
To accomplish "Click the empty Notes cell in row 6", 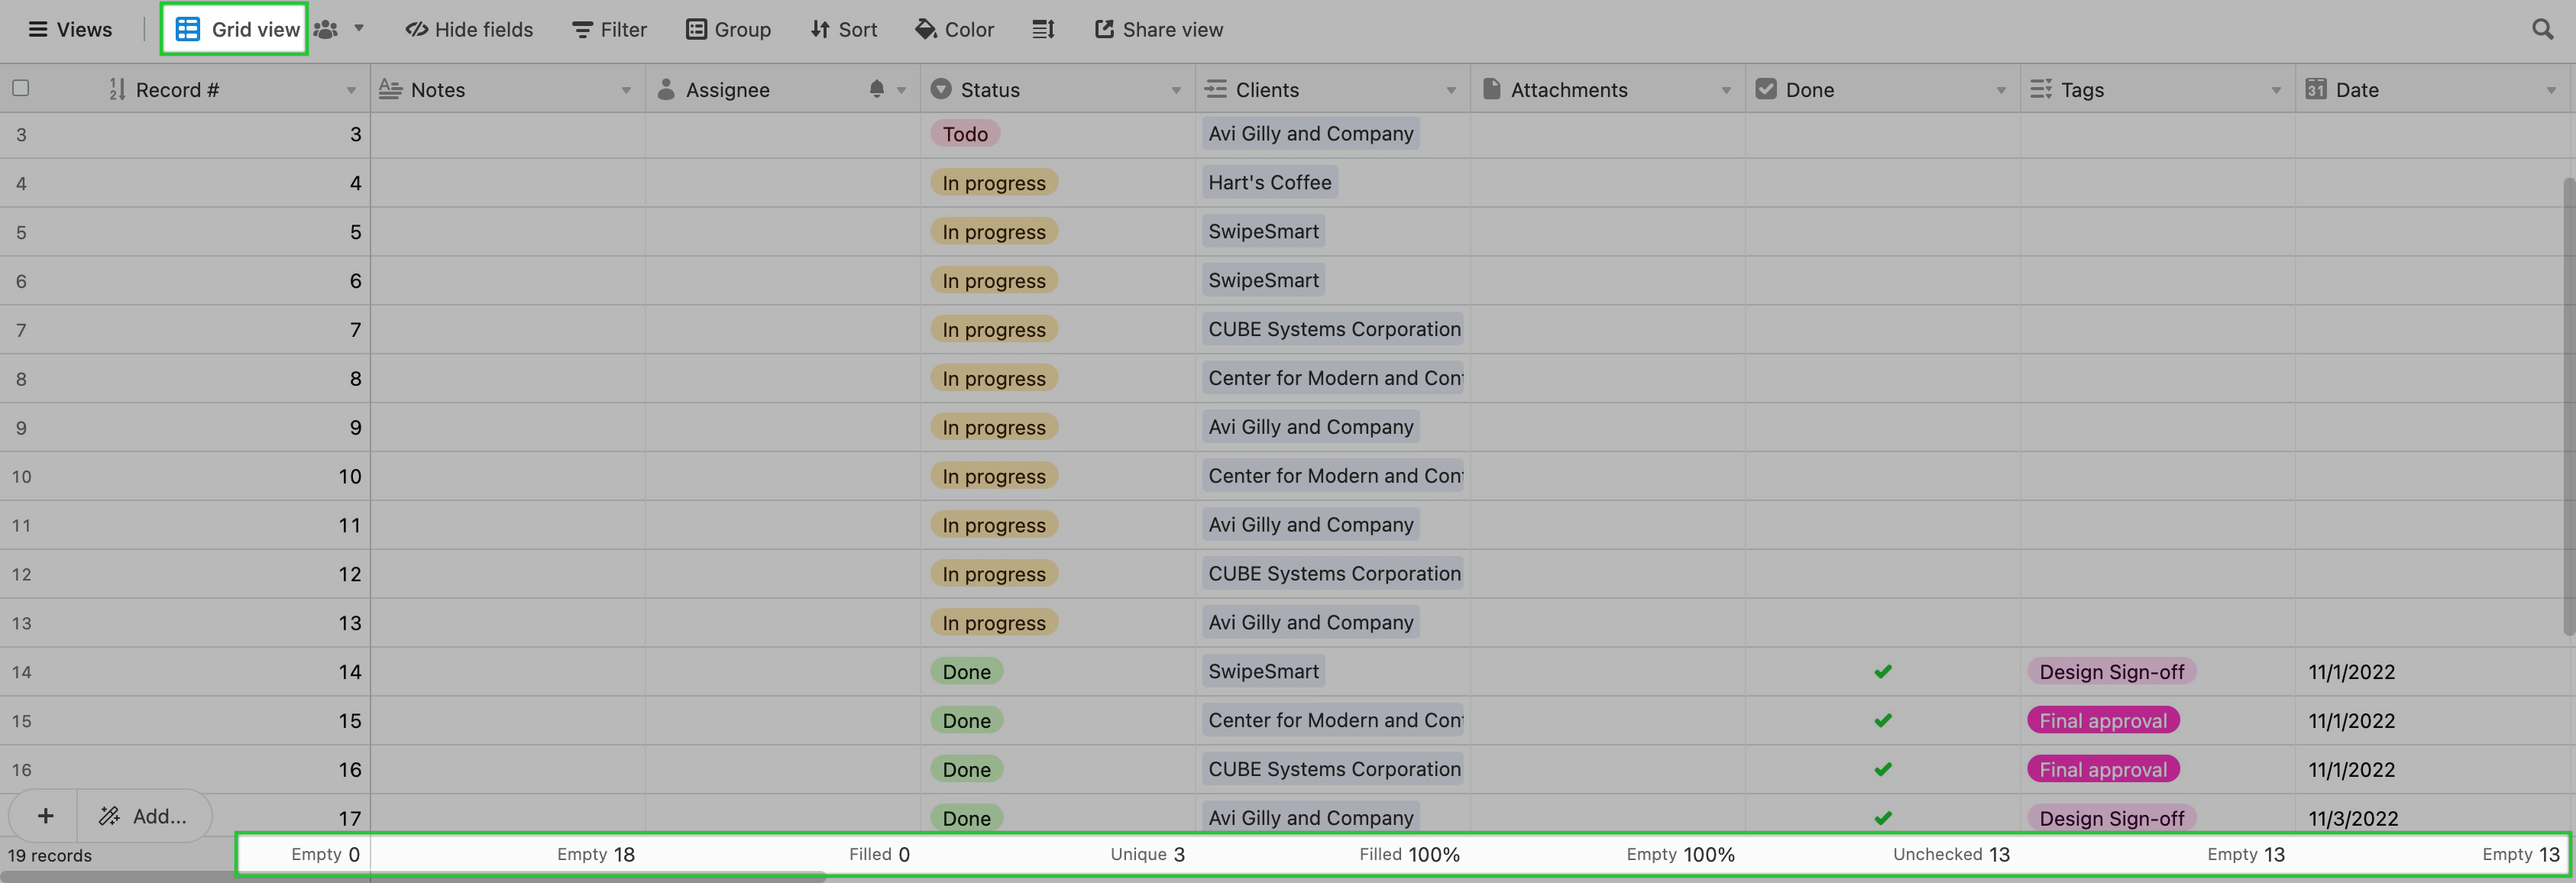I will [508, 281].
